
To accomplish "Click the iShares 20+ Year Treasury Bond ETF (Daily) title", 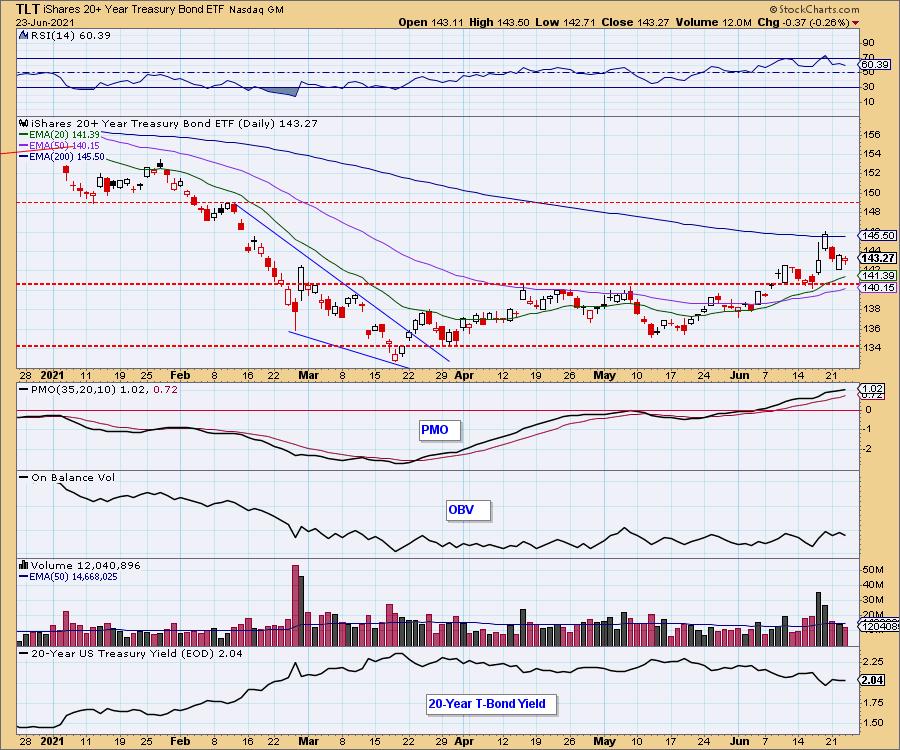I will coord(173,123).
